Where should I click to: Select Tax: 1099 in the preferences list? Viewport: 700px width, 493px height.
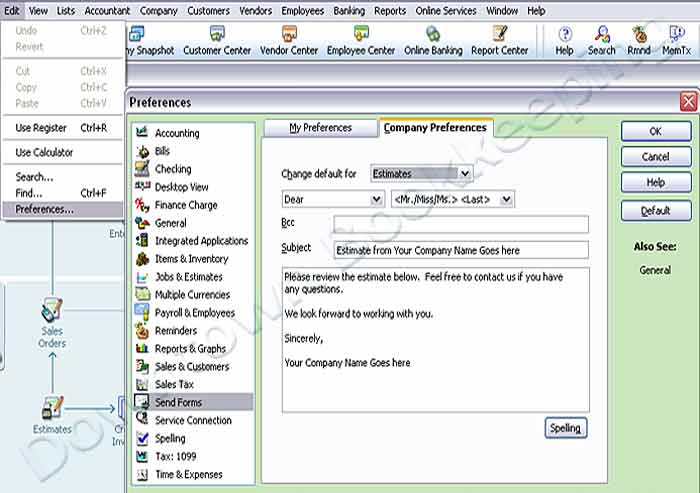click(x=193, y=456)
